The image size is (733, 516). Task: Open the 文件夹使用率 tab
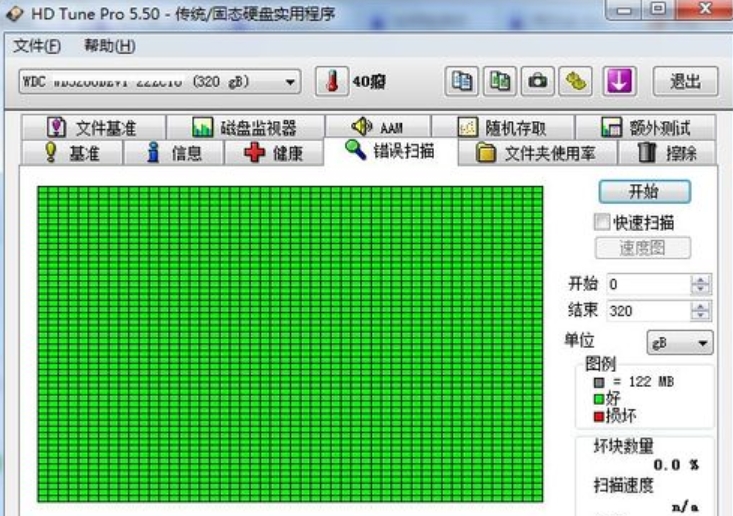pos(537,153)
